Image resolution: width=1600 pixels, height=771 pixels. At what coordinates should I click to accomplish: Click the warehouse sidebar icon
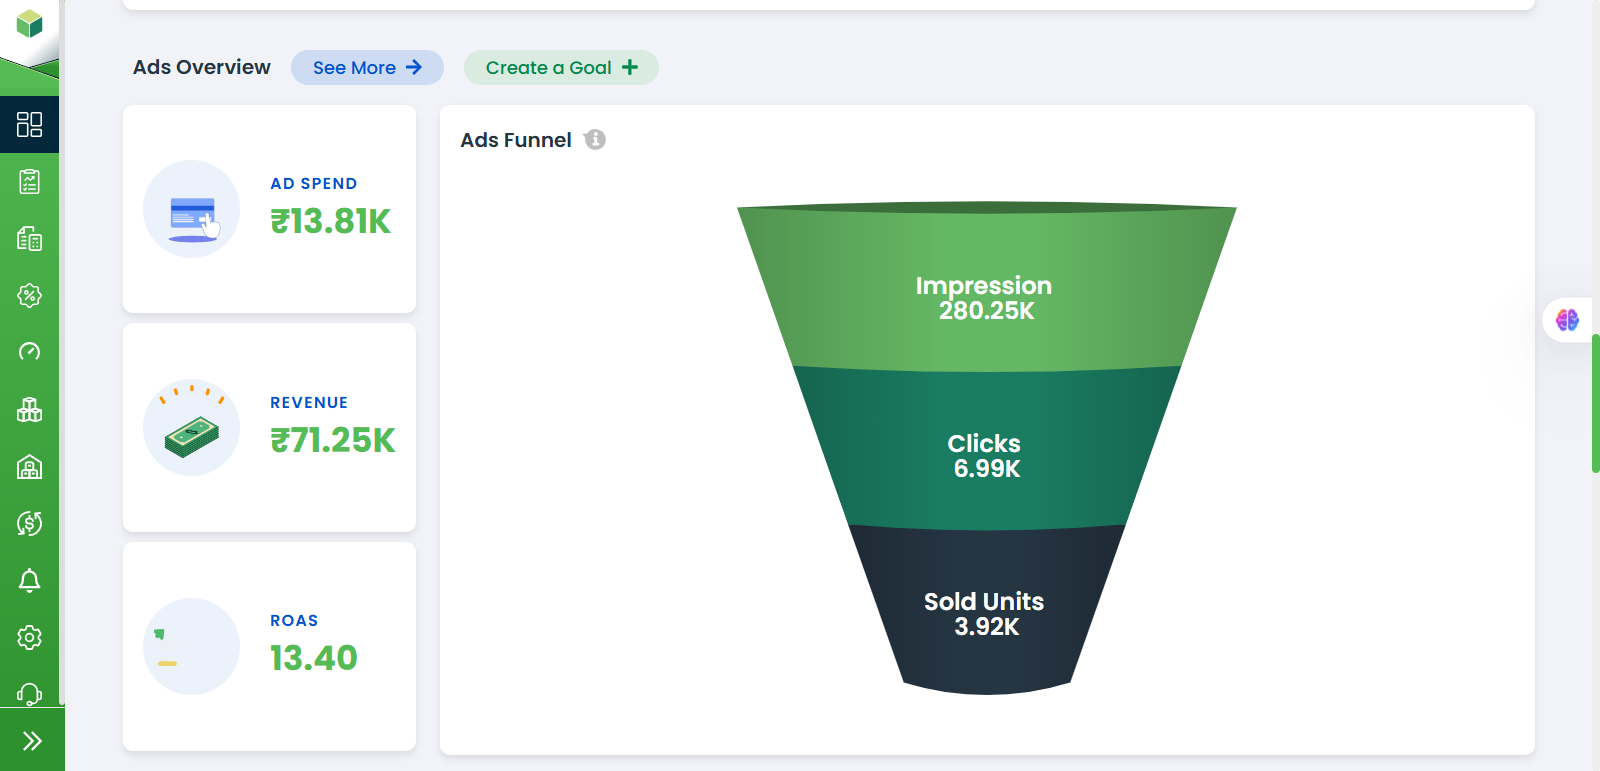tap(29, 467)
